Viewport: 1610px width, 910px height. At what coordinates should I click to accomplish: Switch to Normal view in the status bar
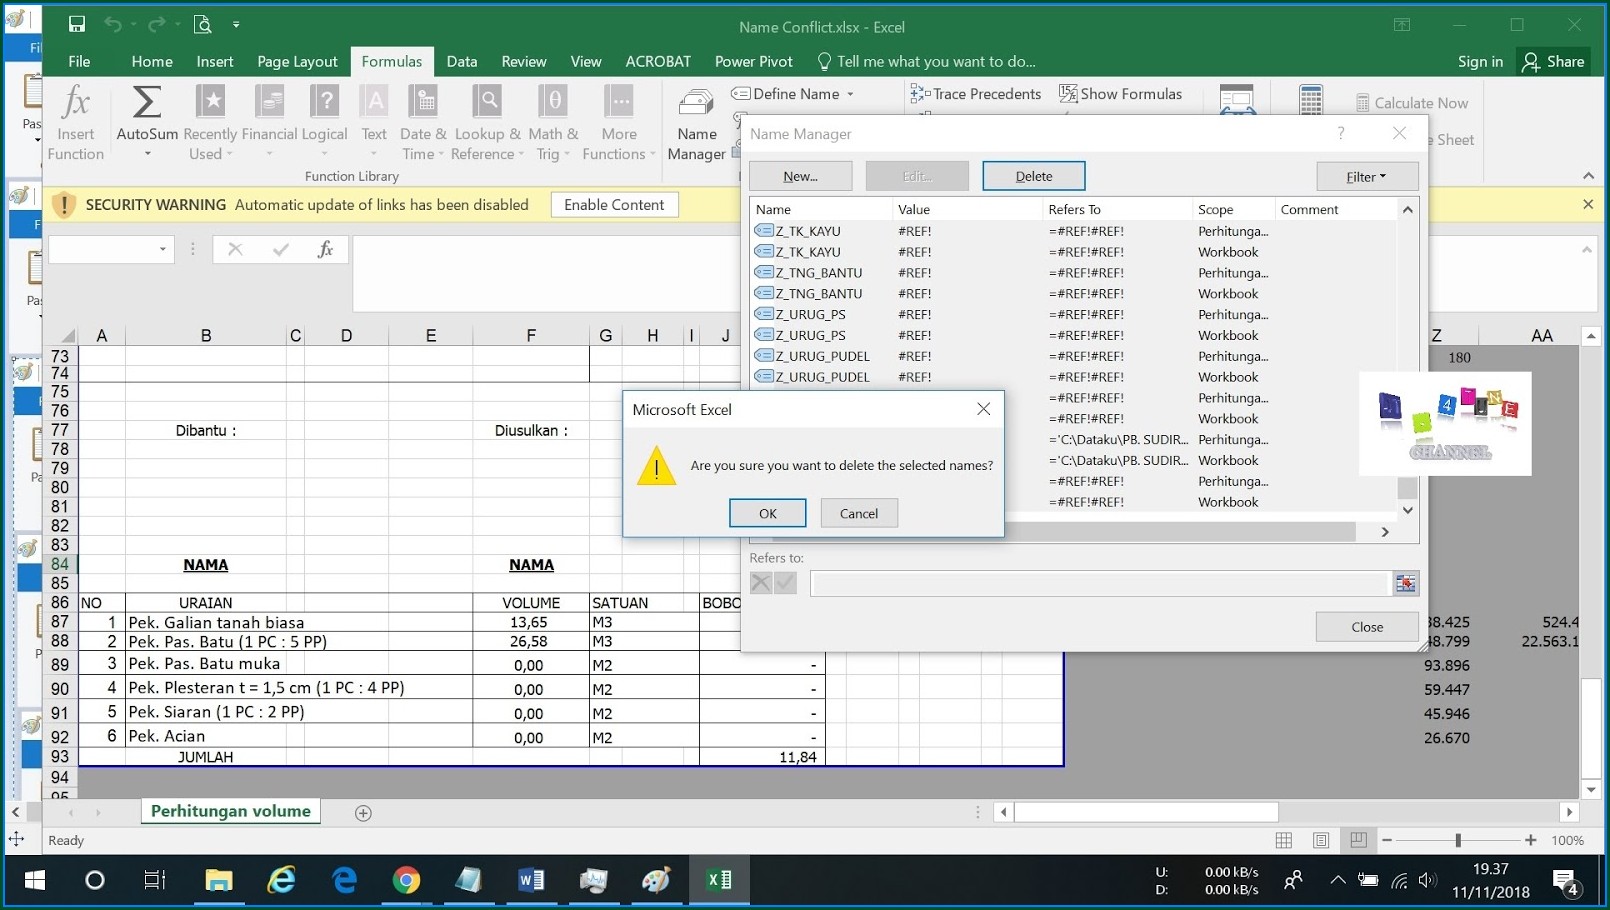coord(1284,840)
